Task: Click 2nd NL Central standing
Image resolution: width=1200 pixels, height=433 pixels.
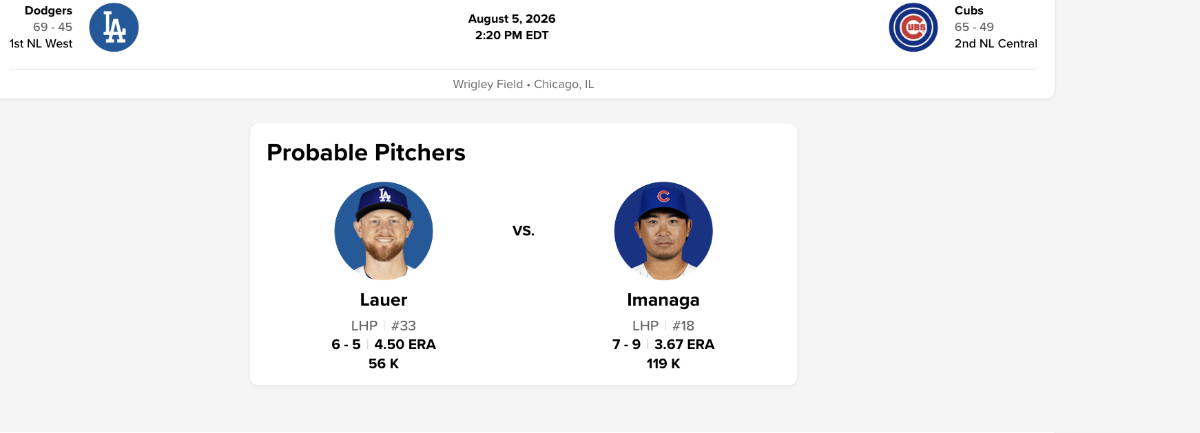Action: click(x=996, y=44)
